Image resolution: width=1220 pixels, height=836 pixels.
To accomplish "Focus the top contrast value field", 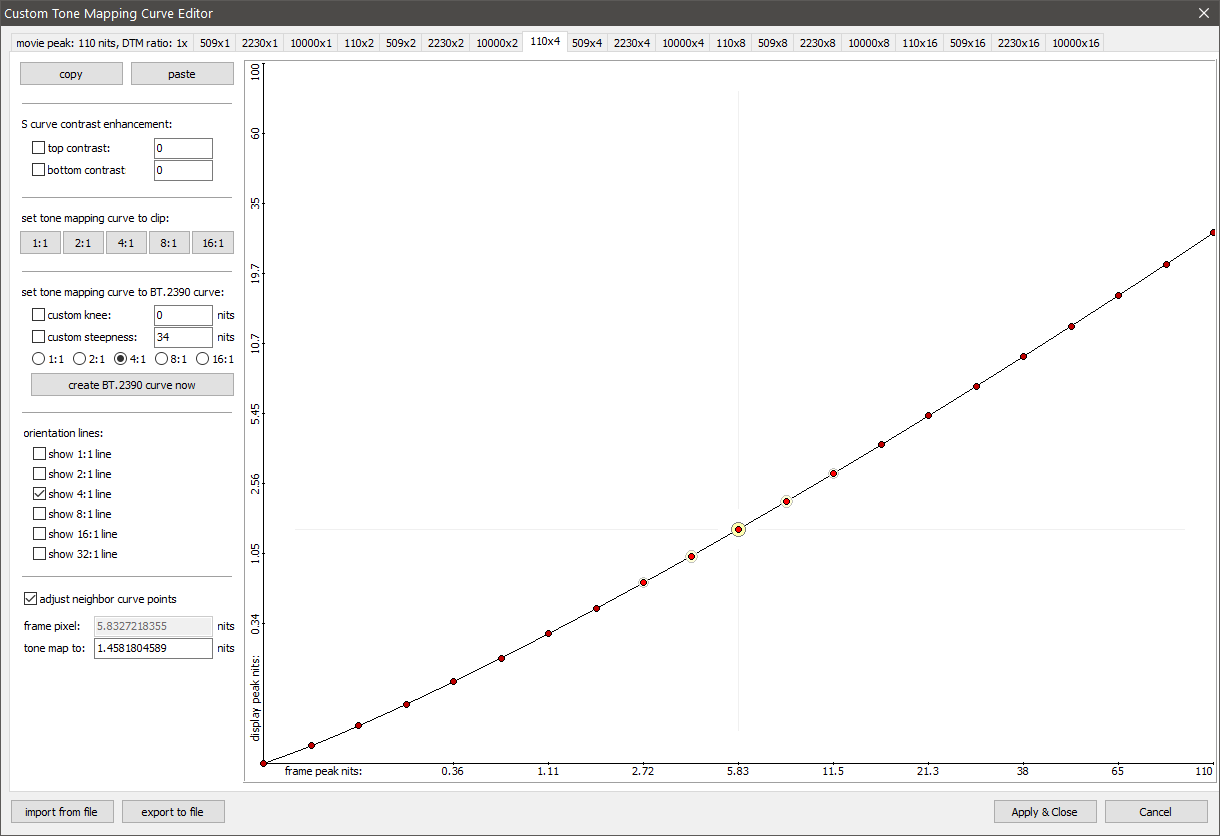I will [x=183, y=148].
